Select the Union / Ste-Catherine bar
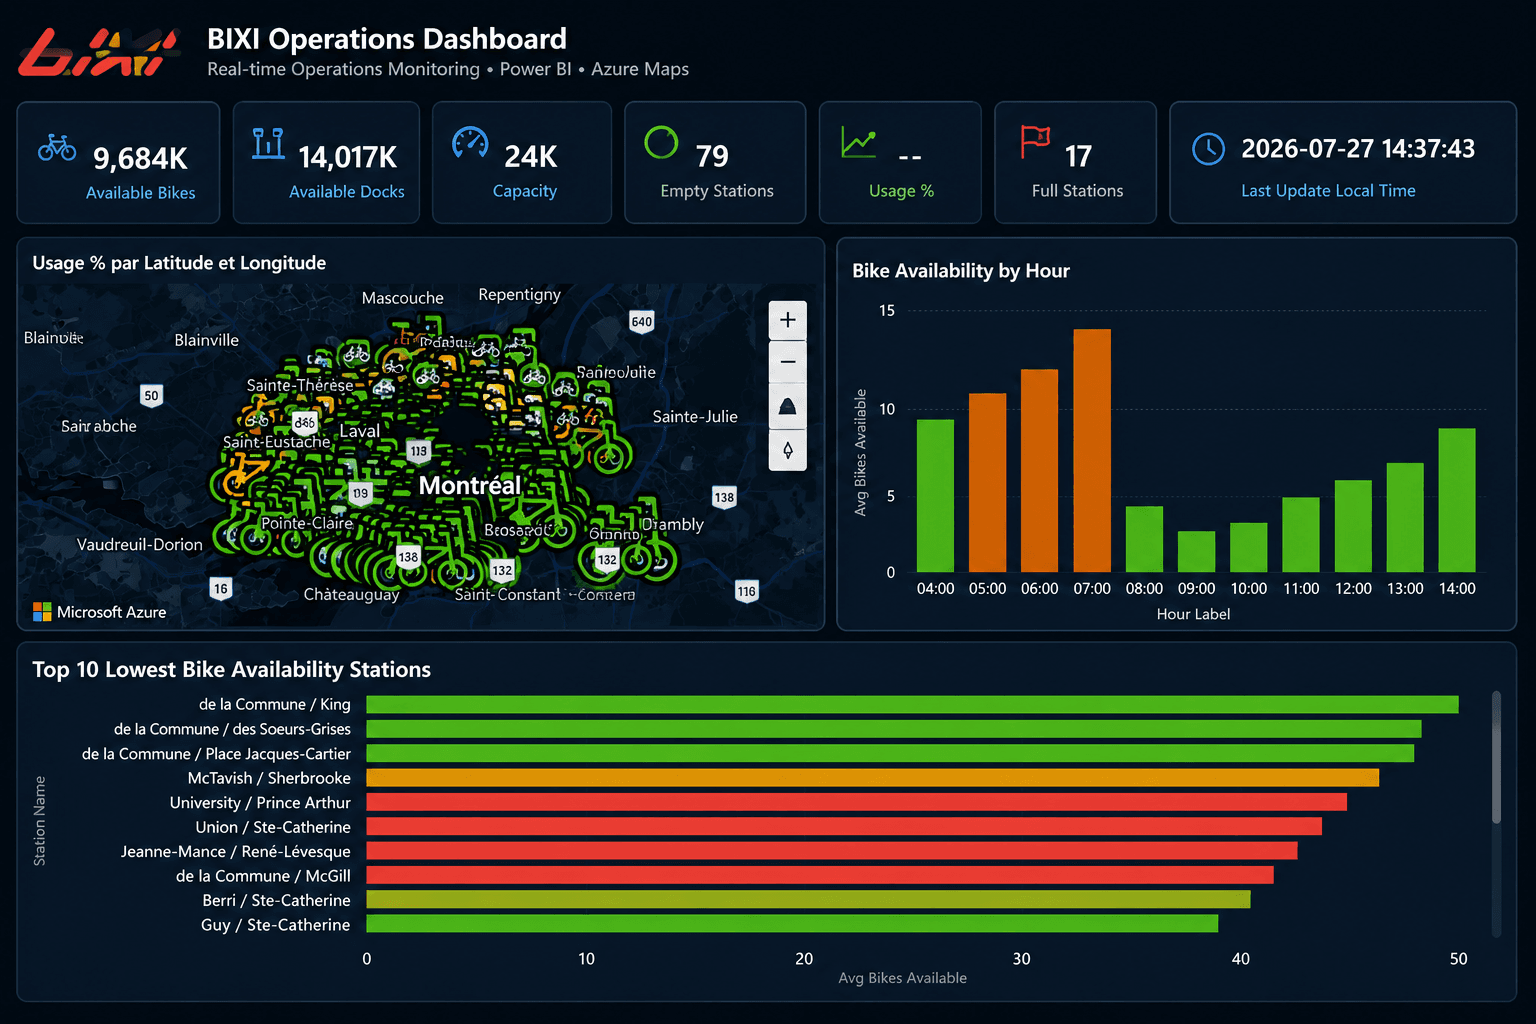 [x=844, y=826]
